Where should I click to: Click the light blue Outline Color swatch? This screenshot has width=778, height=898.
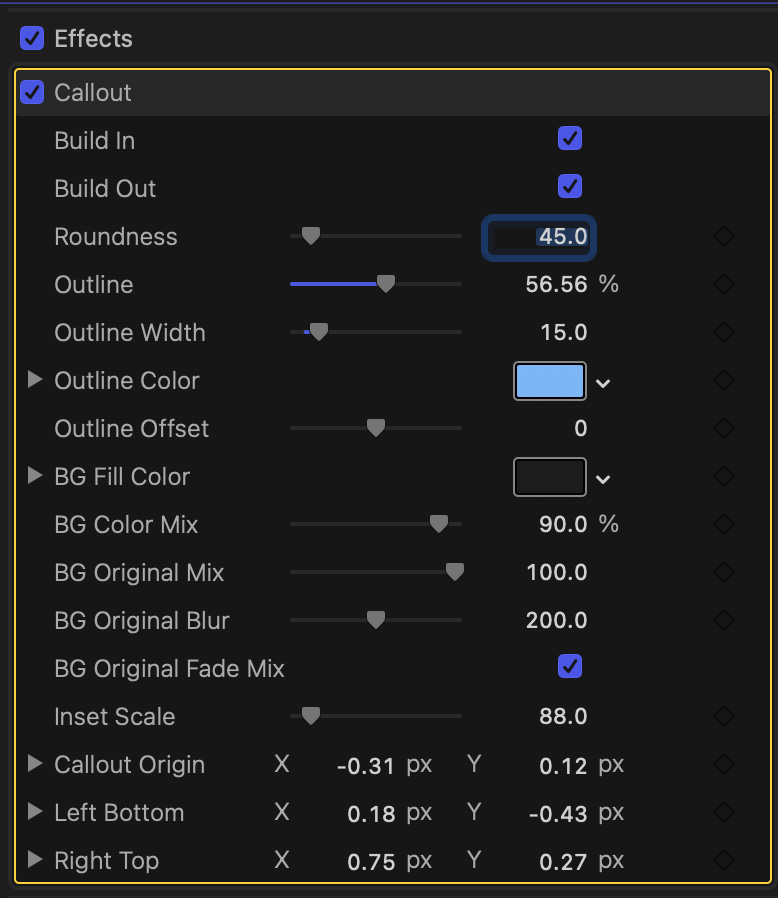[x=549, y=381]
